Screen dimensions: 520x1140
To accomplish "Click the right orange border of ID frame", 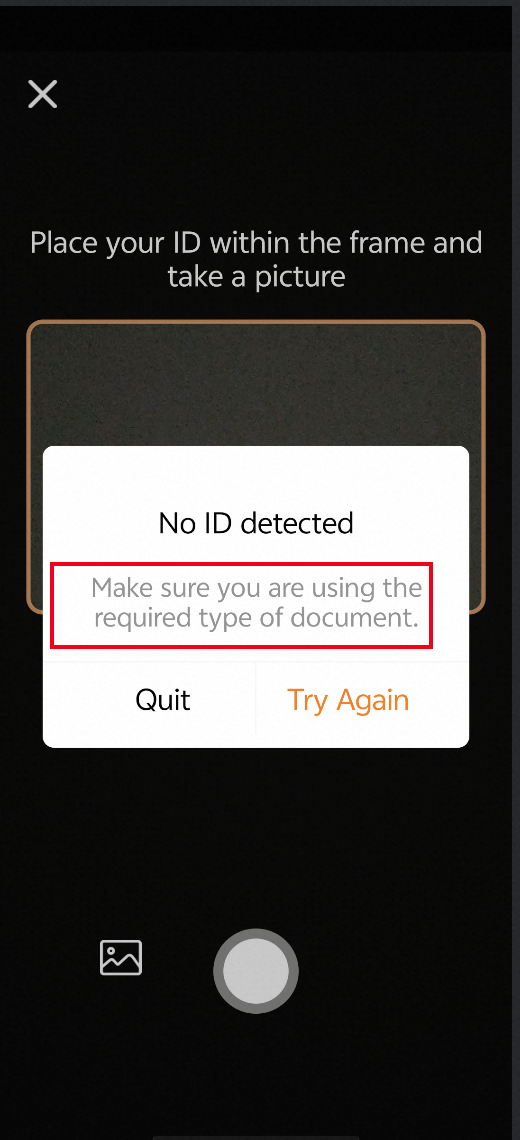I will tap(484, 385).
